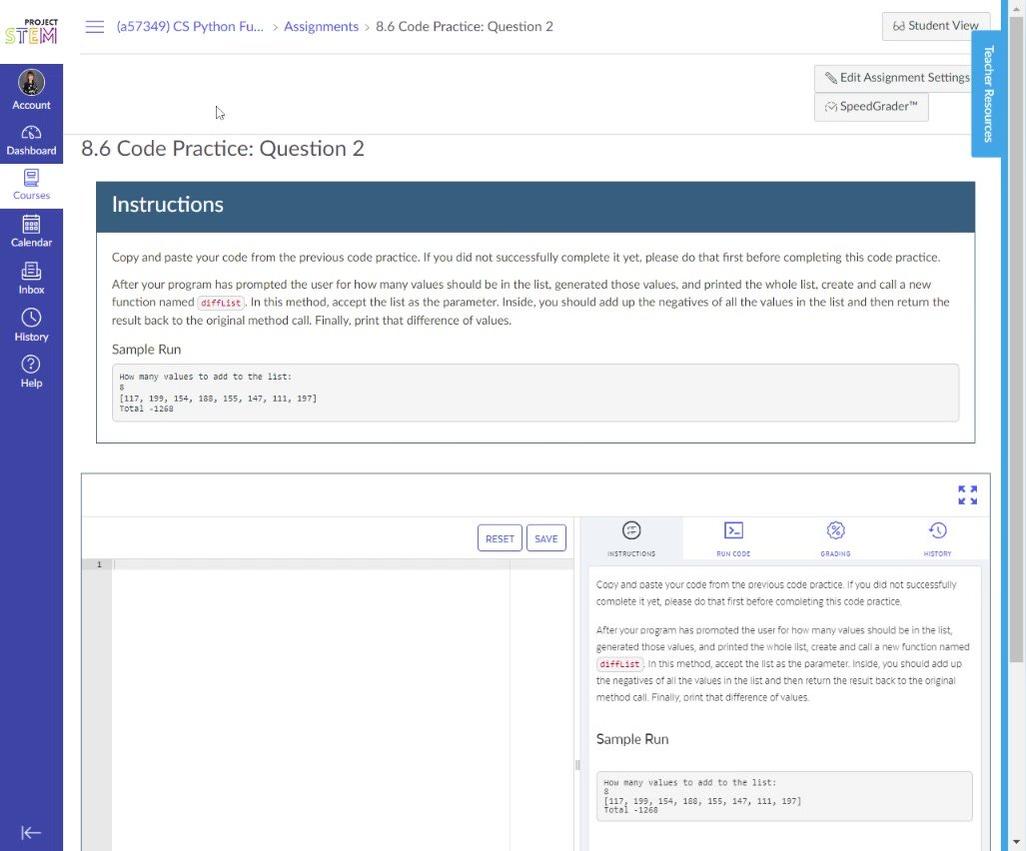Select the Instructions tab in editor
This screenshot has height=851, width=1026.
[631, 538]
